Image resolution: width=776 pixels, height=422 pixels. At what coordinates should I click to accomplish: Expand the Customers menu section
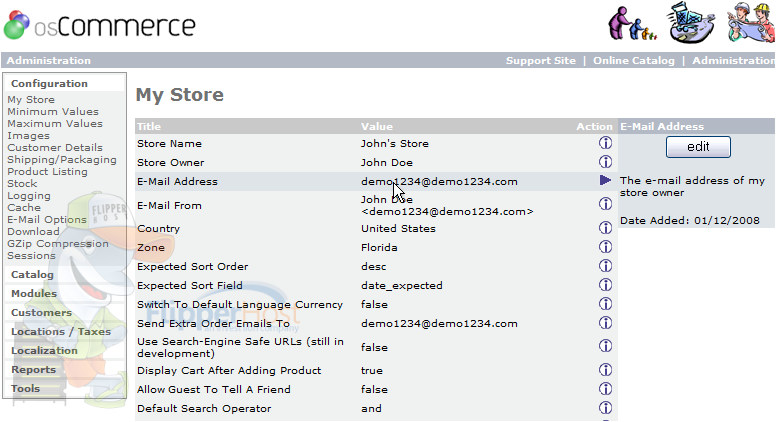[x=41, y=313]
